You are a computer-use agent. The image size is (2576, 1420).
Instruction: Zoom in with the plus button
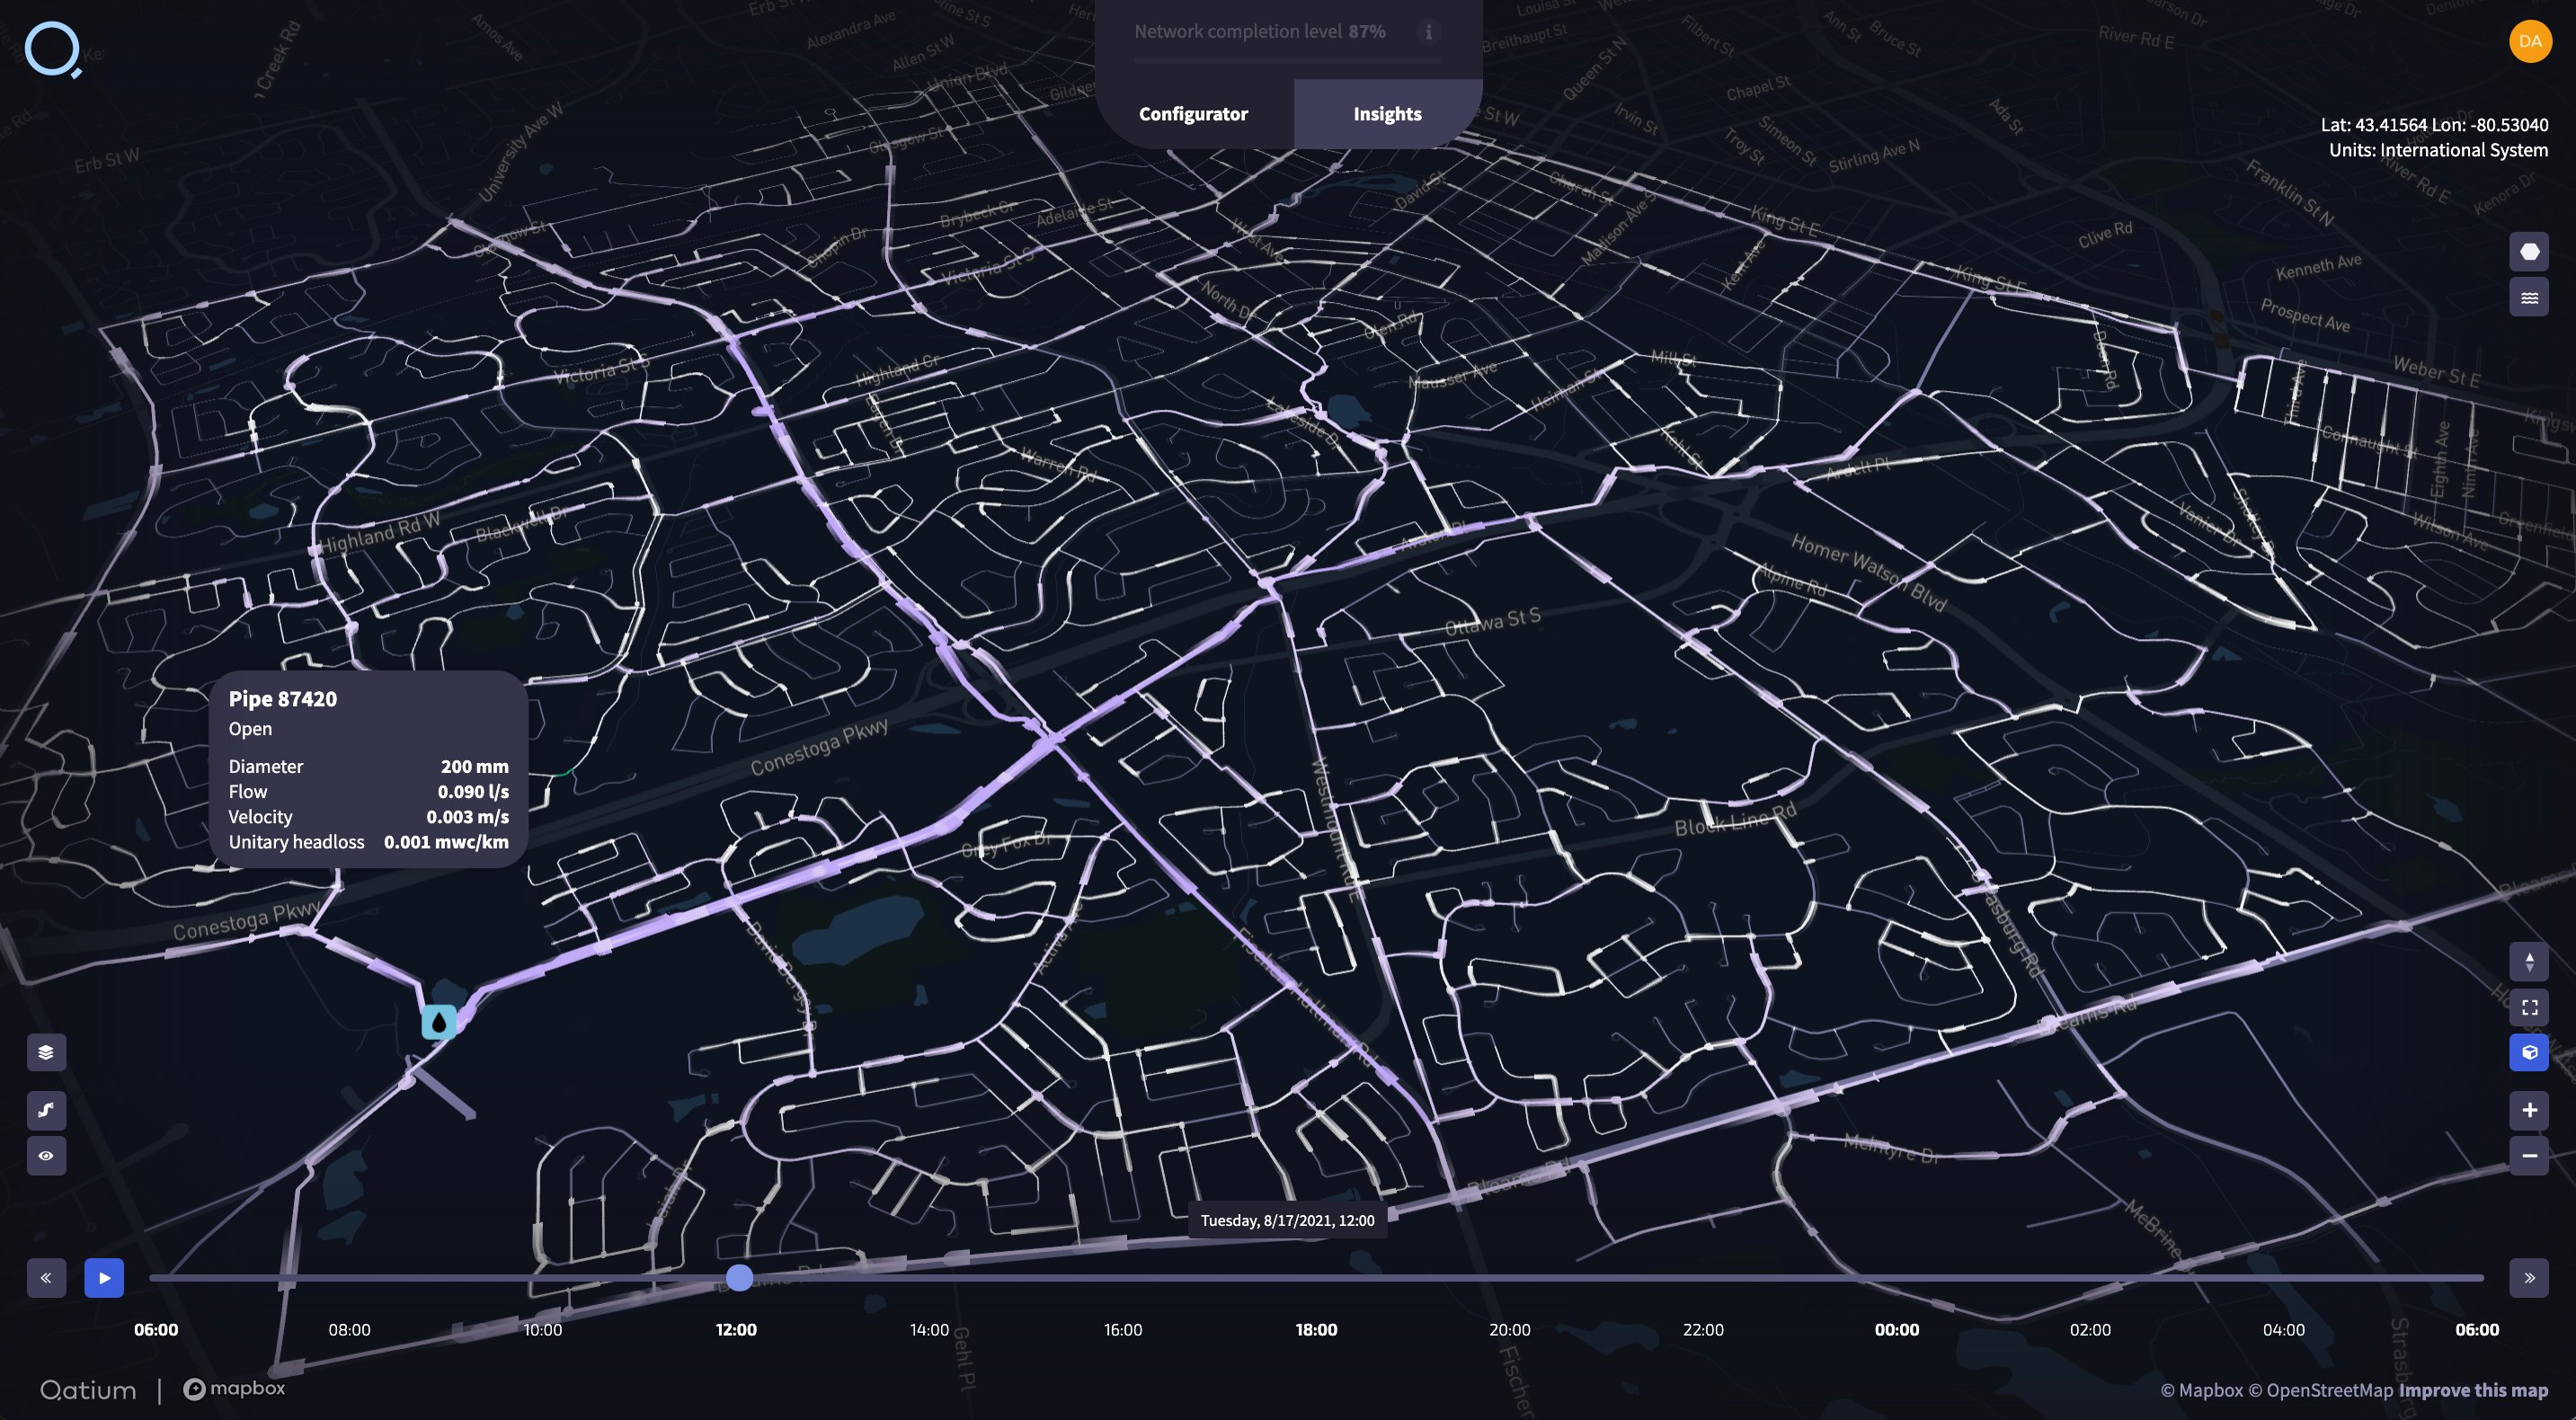2528,1110
